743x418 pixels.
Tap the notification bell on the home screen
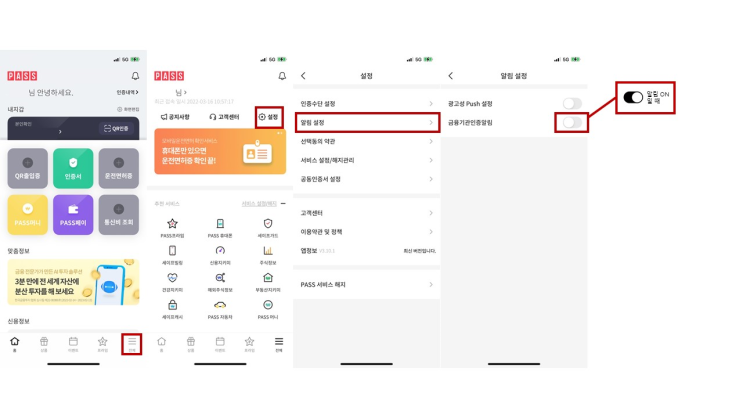tap(135, 76)
